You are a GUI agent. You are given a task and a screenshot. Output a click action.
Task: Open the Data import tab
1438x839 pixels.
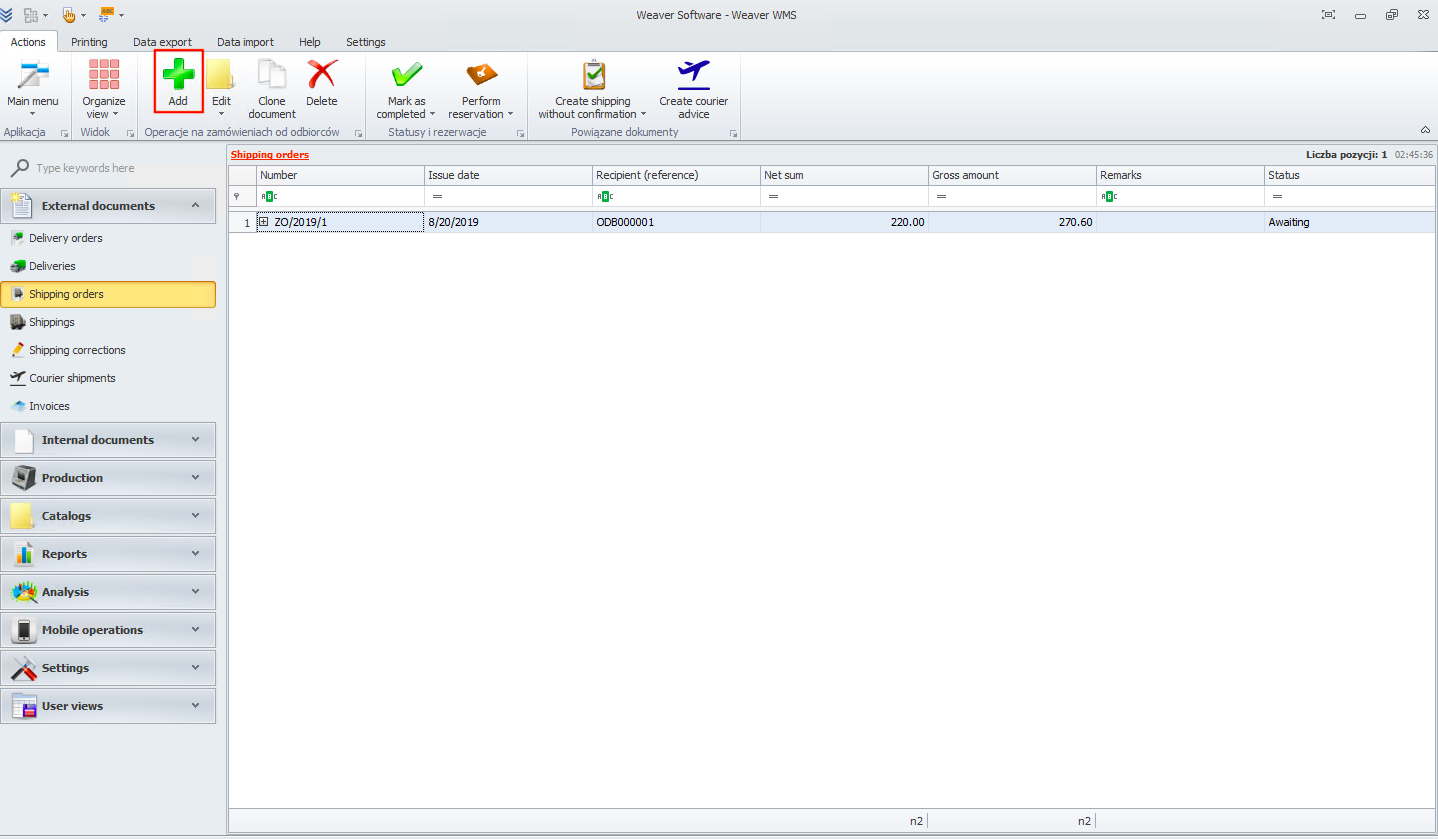click(245, 42)
